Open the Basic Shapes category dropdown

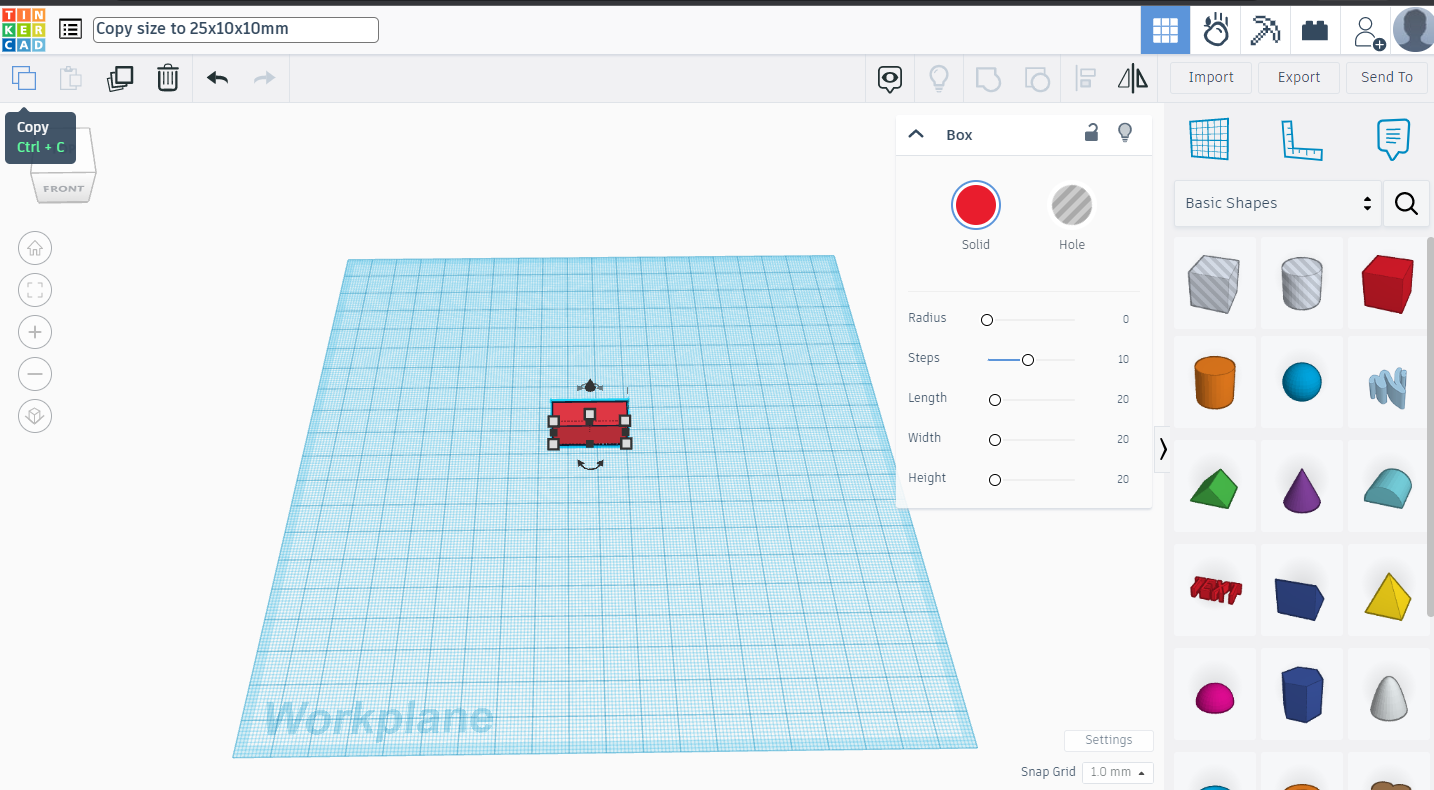(x=1277, y=203)
